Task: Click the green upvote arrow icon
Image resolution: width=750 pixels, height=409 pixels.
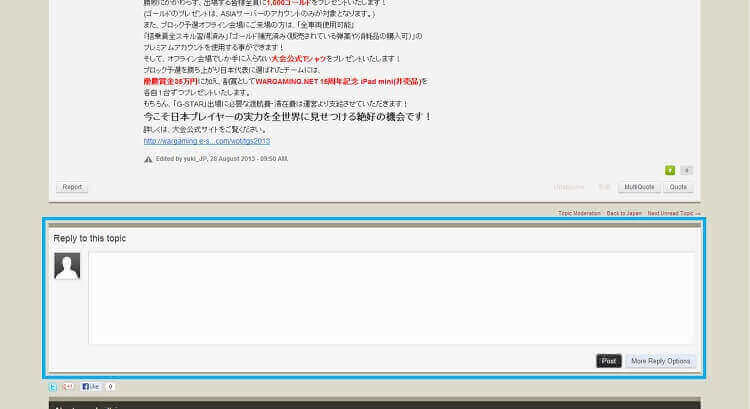Action: tap(670, 170)
